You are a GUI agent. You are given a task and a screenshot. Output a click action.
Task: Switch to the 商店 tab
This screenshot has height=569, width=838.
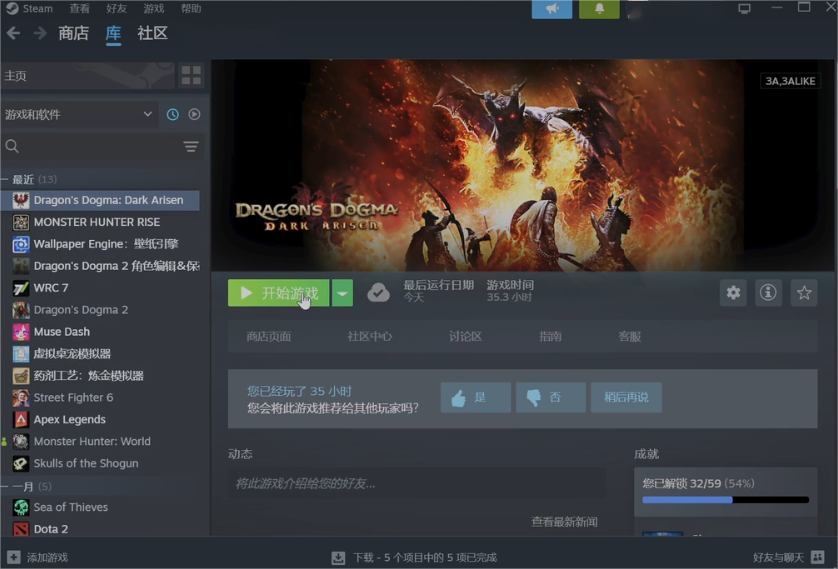coord(73,34)
